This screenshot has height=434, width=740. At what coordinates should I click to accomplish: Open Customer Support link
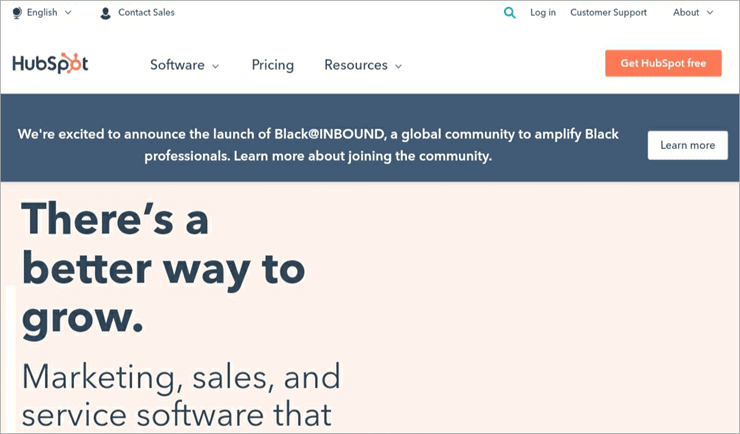click(608, 13)
